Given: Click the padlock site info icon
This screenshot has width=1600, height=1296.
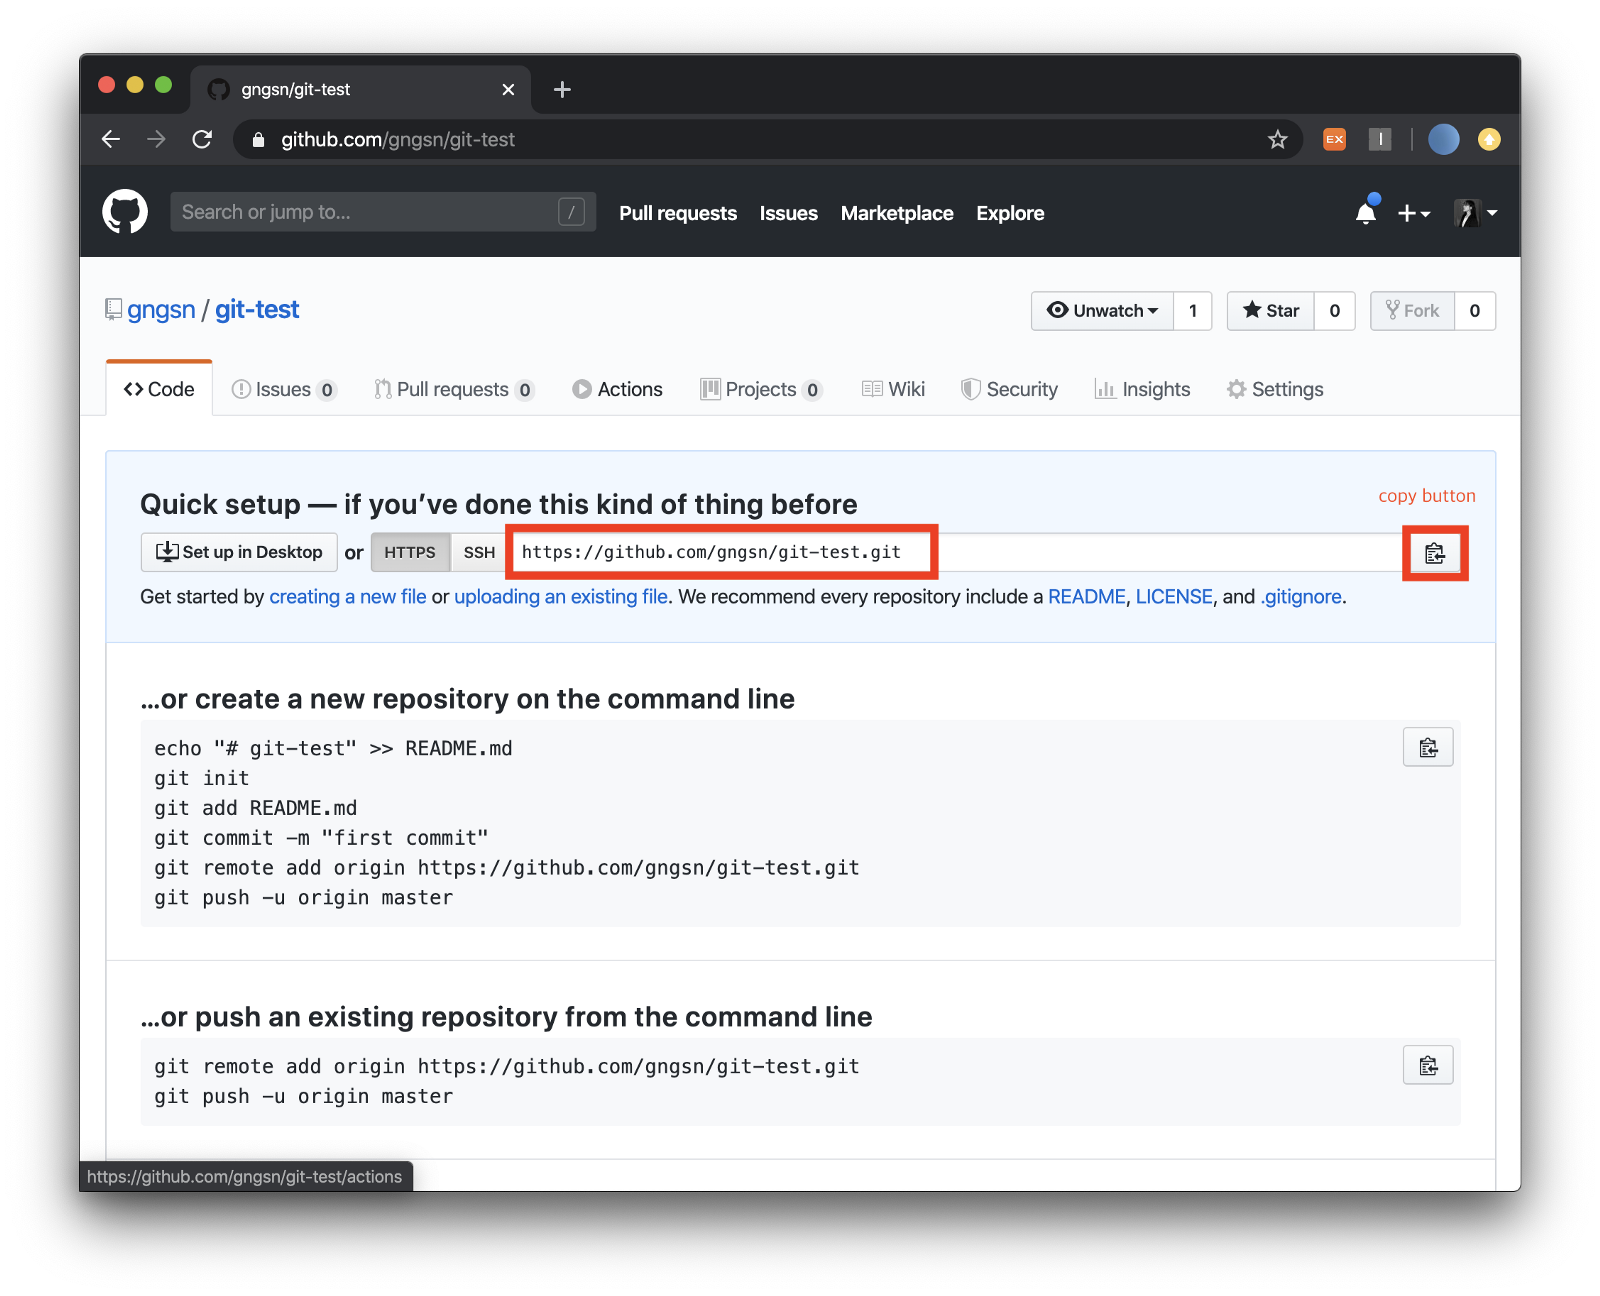Looking at the screenshot, I should pyautogui.click(x=259, y=140).
